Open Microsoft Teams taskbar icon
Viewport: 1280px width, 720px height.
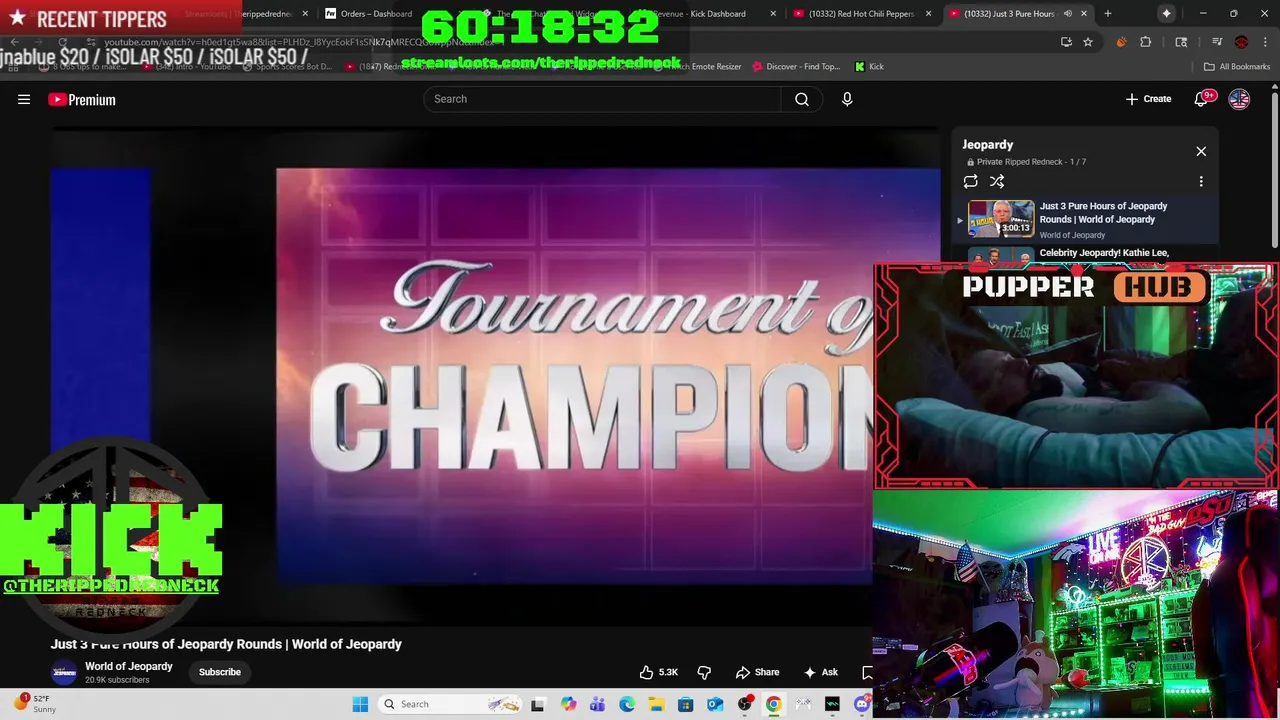pos(597,704)
